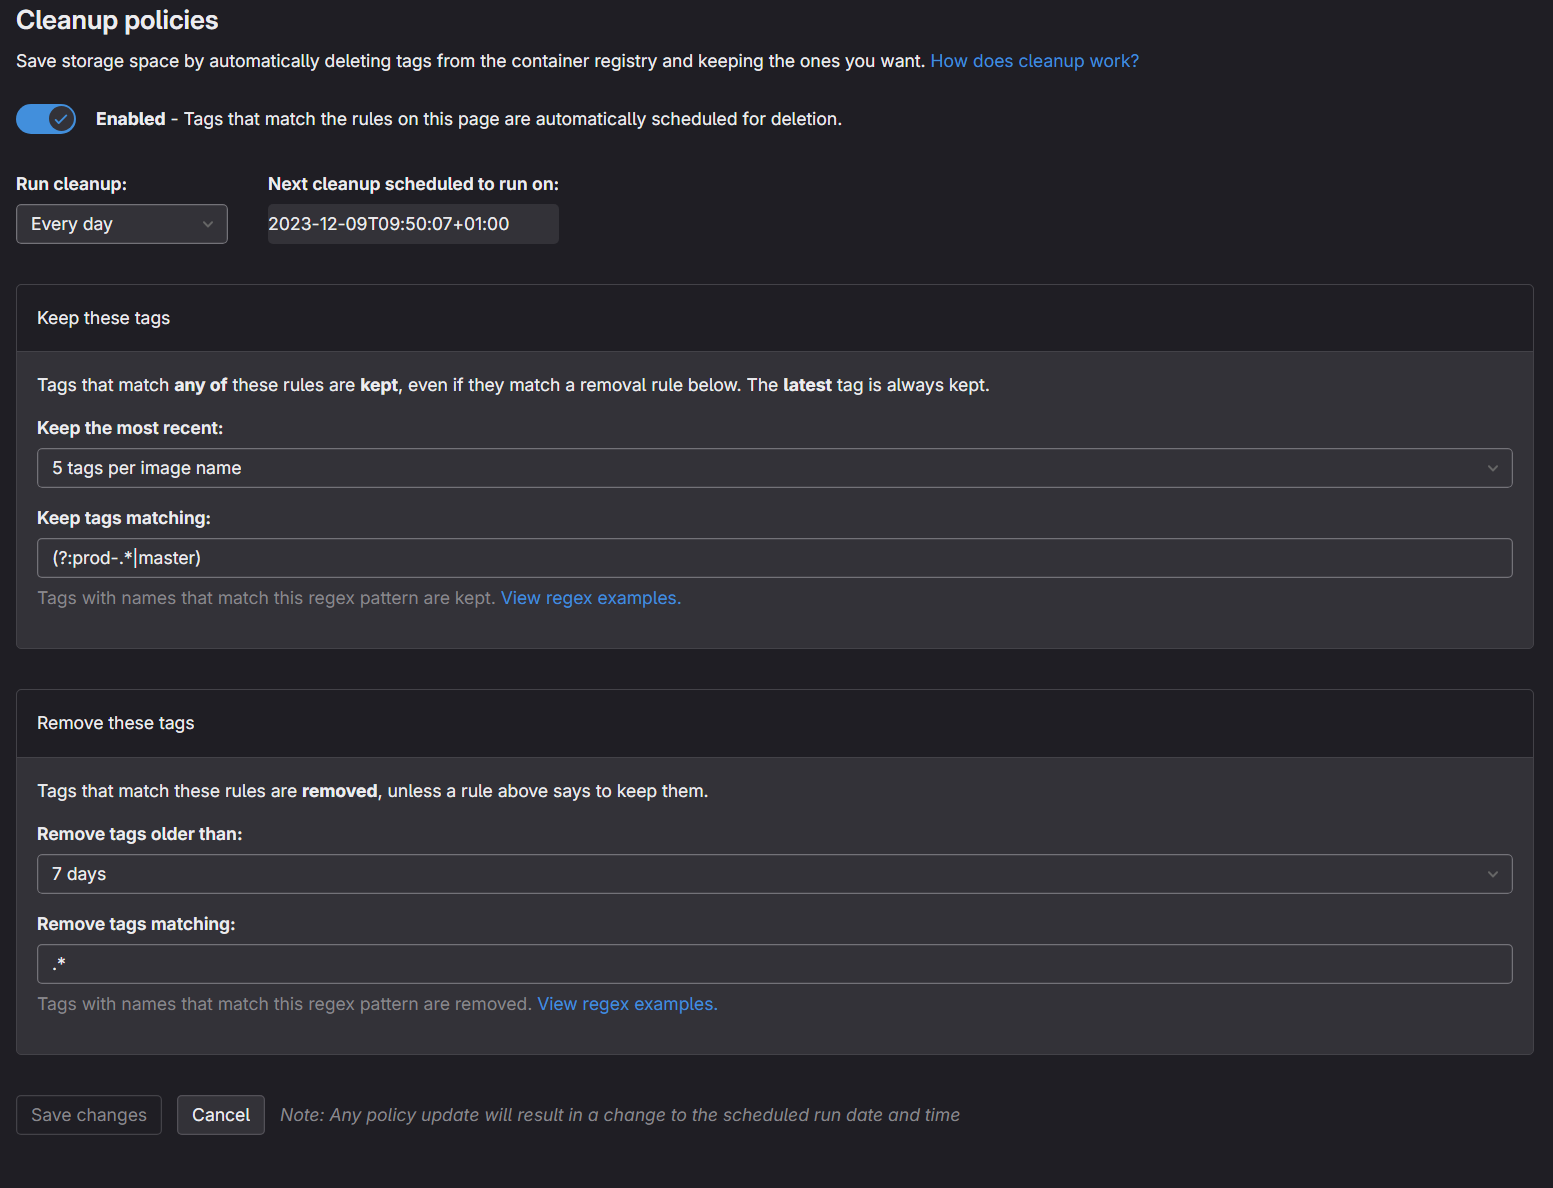Open View regex examples link under removed tags
This screenshot has width=1553, height=1188.
[x=627, y=1004]
